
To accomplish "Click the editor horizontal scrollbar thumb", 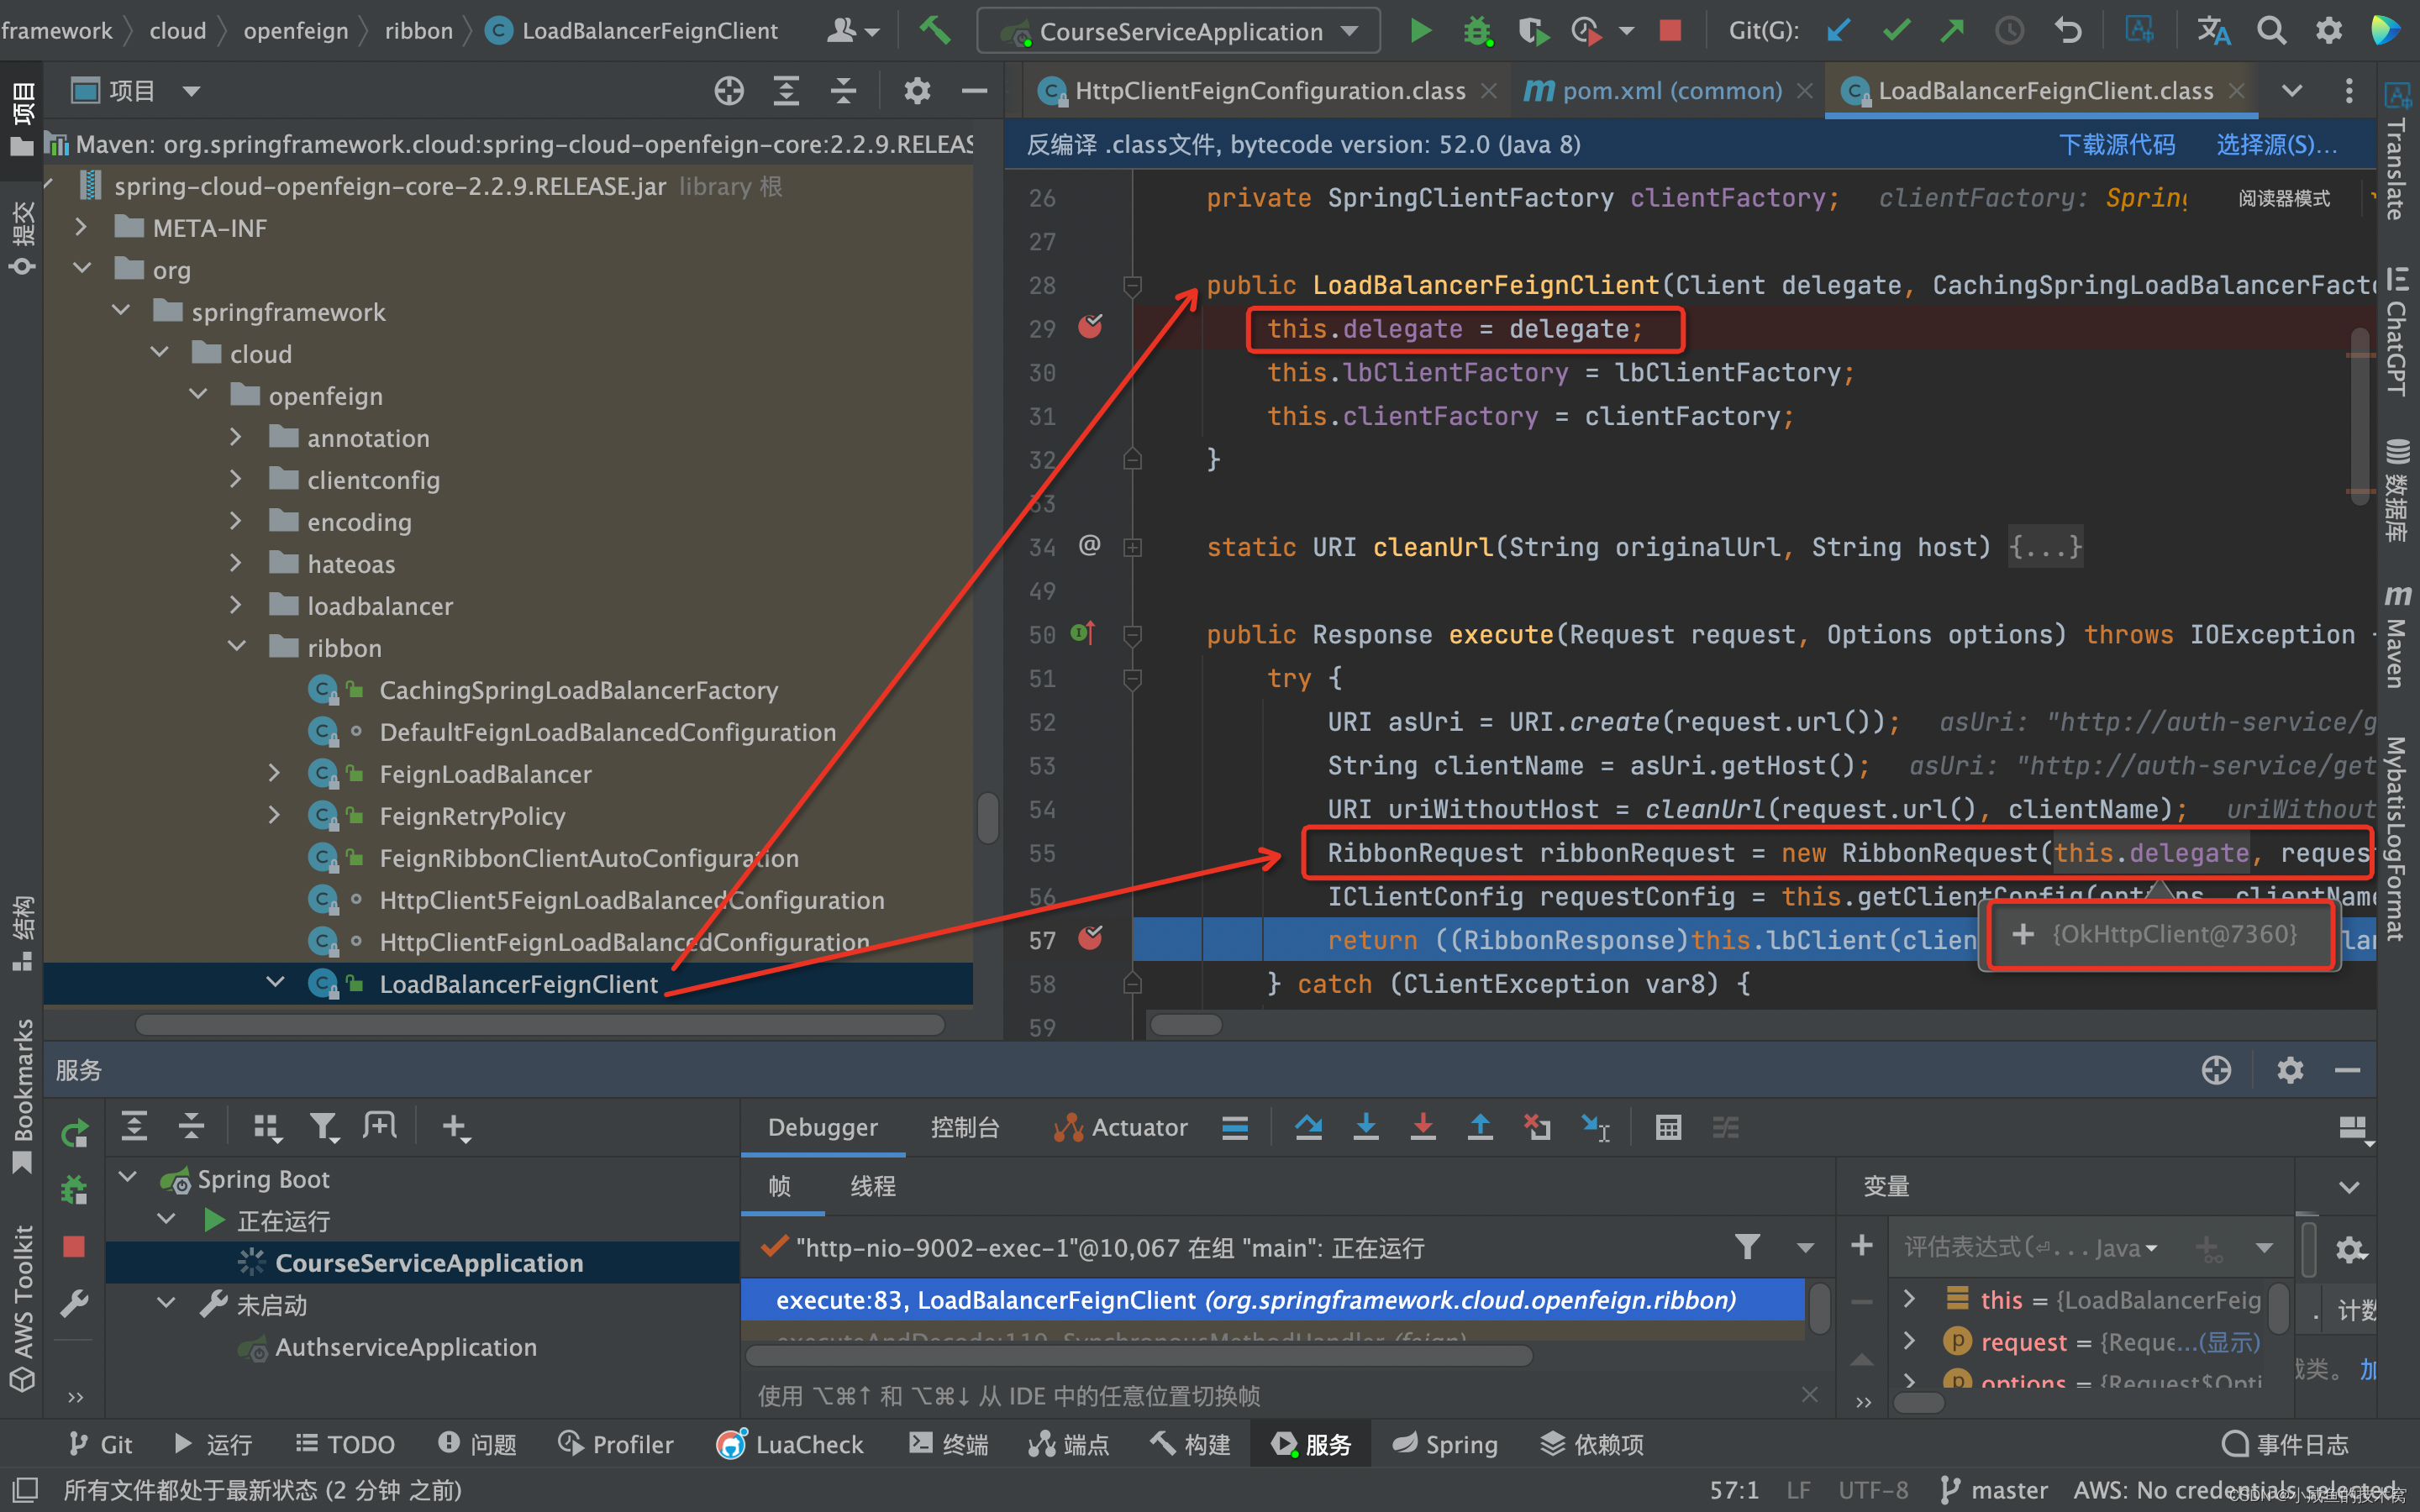I will point(1186,1025).
